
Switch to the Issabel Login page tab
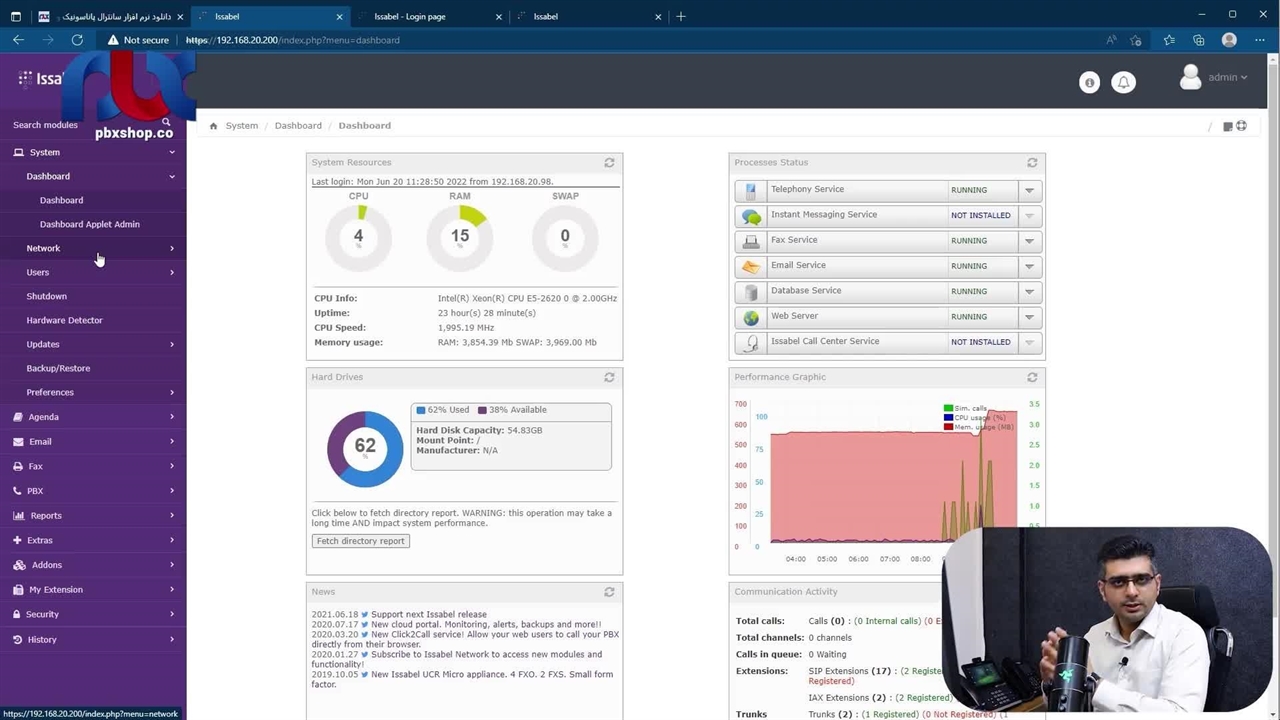tap(410, 16)
